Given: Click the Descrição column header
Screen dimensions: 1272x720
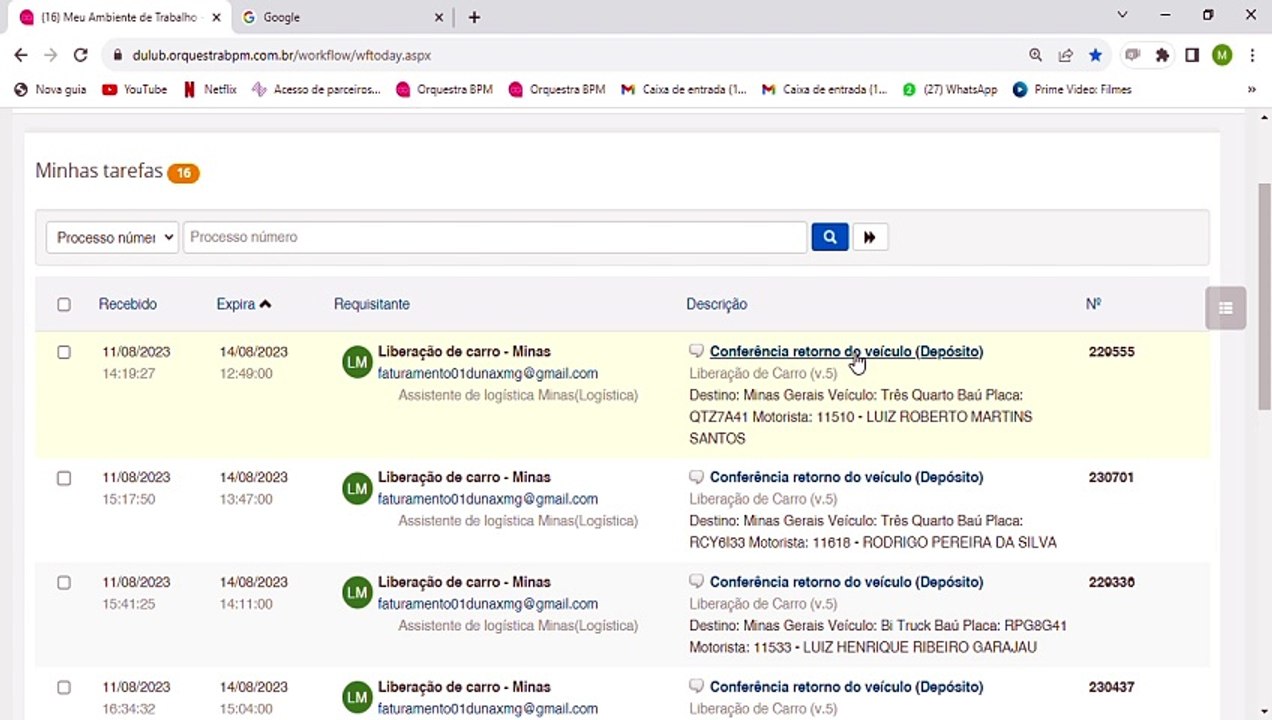Looking at the screenshot, I should tap(716, 304).
